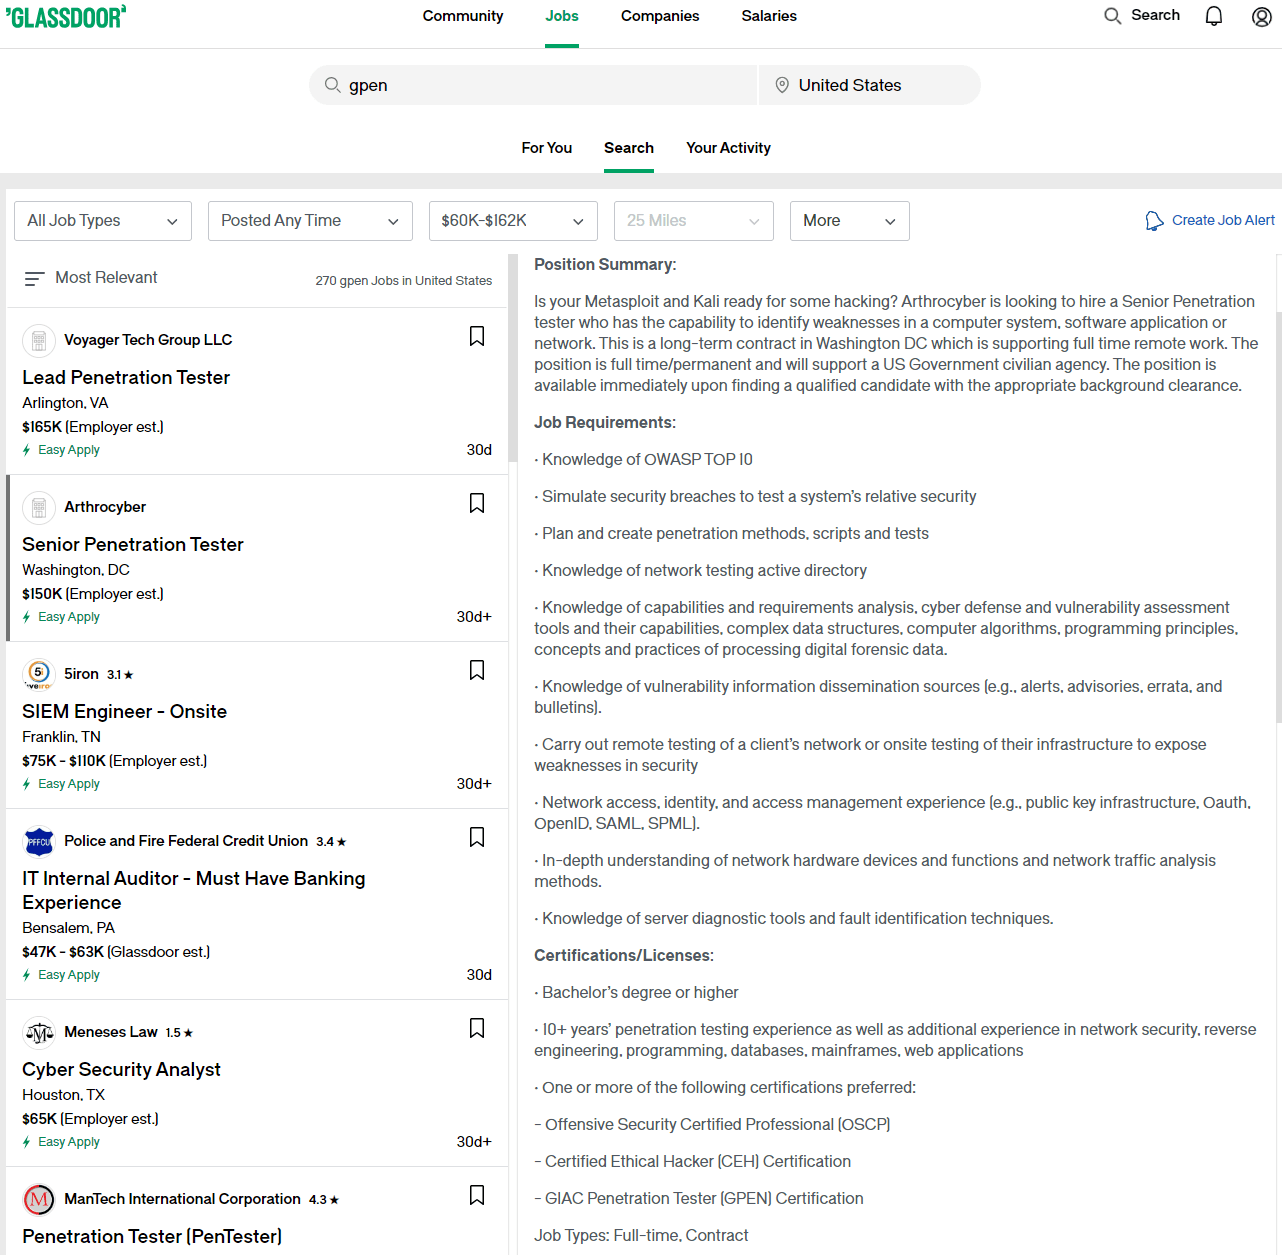Click the location pin icon

point(782,86)
